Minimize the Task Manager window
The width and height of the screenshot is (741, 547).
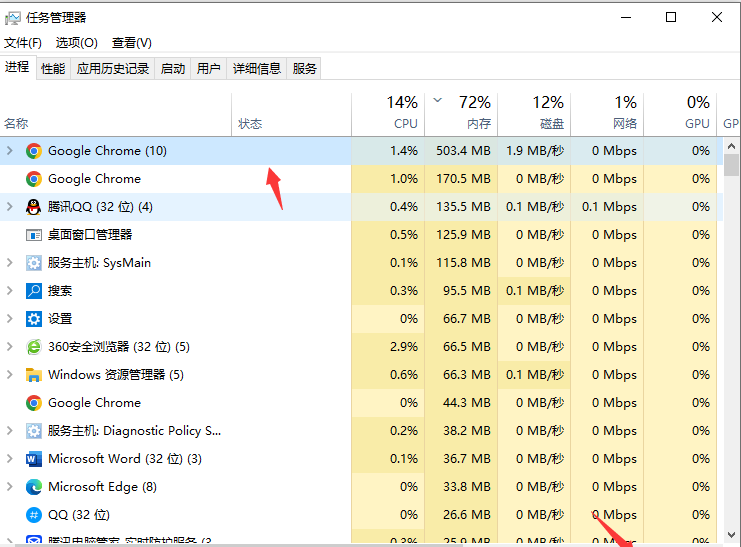(x=626, y=17)
